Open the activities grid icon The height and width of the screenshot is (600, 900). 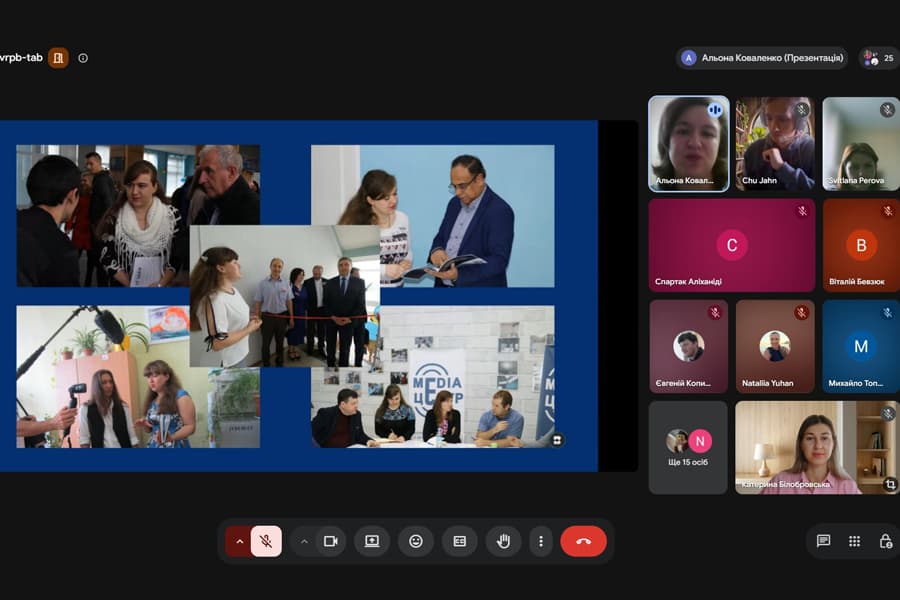(x=854, y=541)
